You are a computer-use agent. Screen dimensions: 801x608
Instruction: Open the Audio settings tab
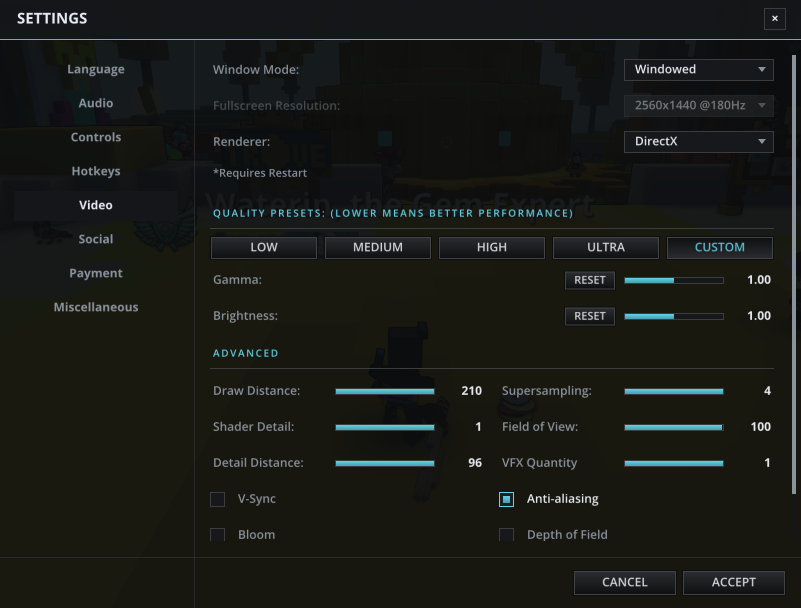(x=96, y=103)
